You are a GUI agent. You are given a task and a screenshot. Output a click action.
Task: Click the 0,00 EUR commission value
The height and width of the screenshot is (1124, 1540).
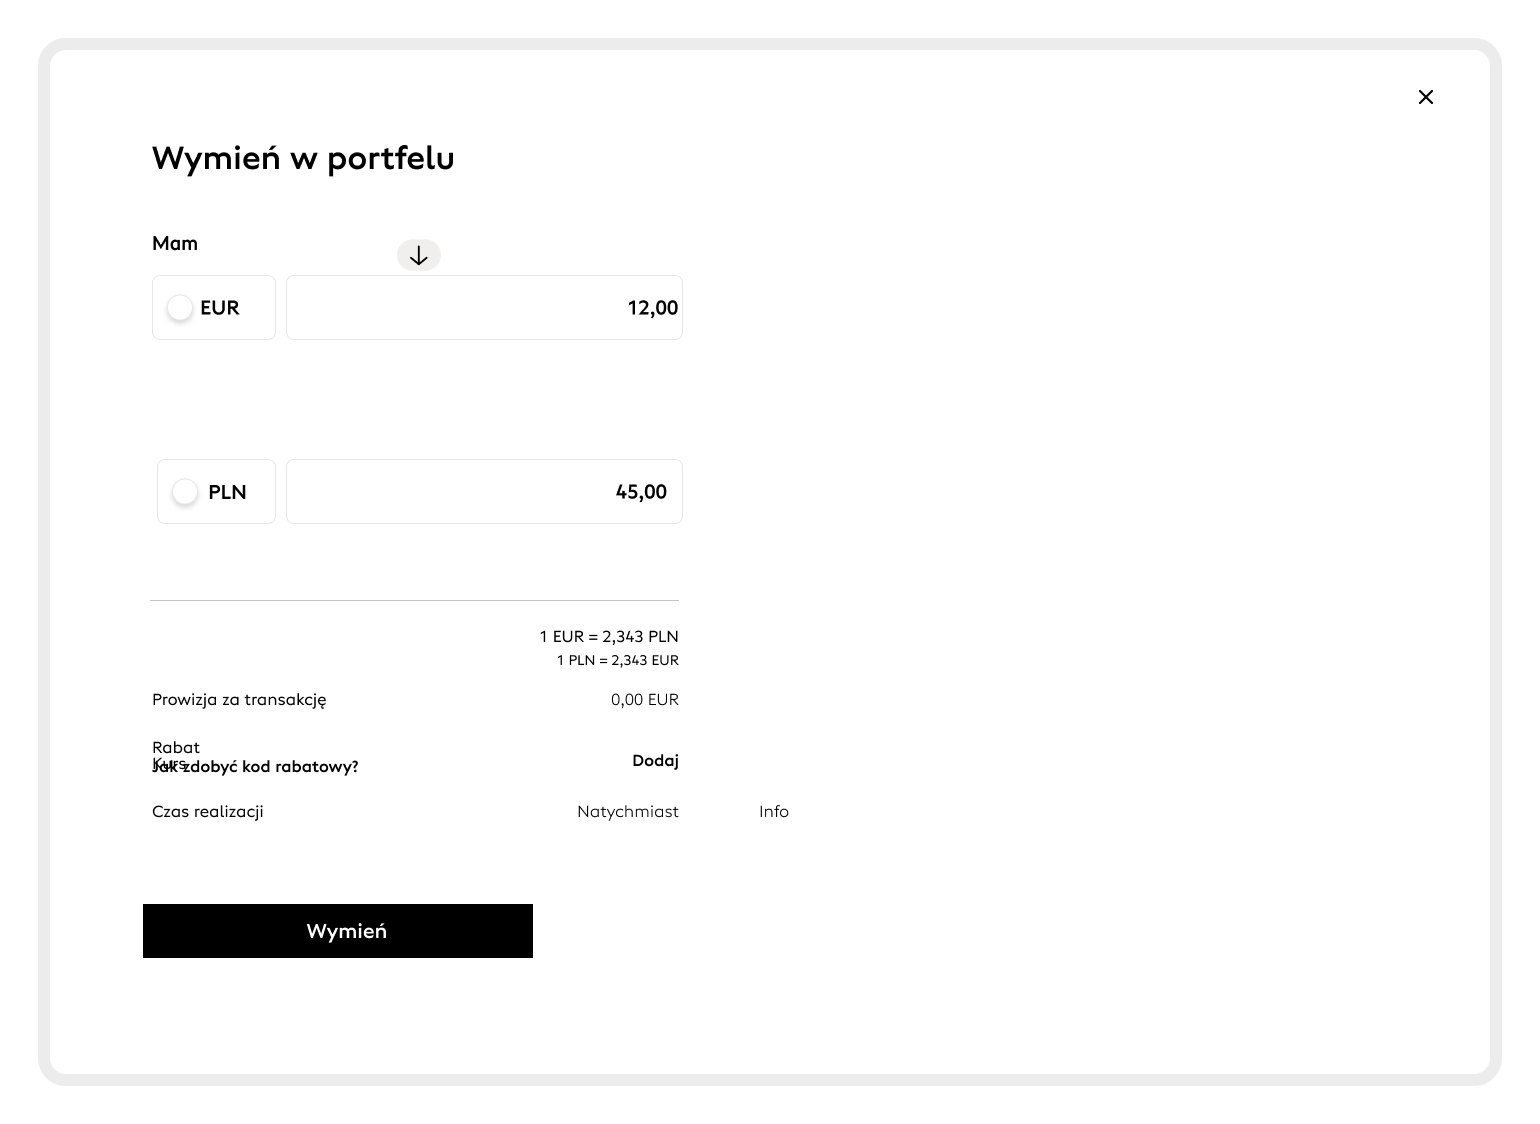(645, 700)
